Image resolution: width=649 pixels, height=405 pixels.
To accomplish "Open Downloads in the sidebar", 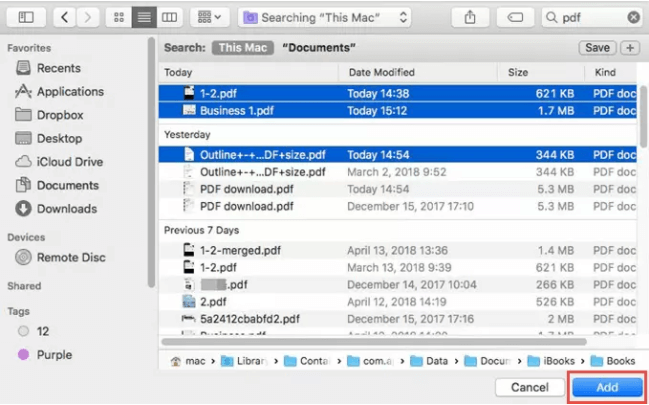I will pyautogui.click(x=67, y=208).
